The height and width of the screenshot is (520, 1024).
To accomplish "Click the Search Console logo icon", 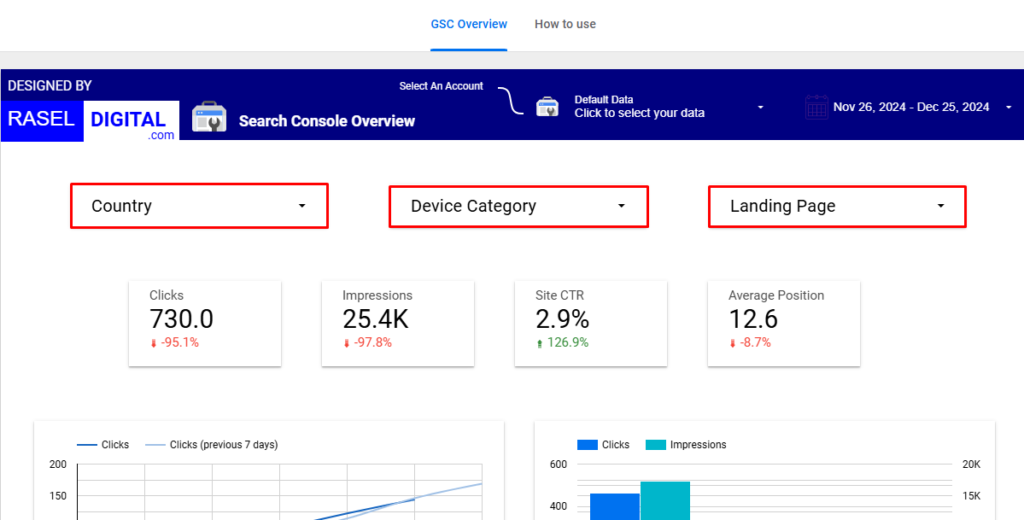I will [209, 118].
